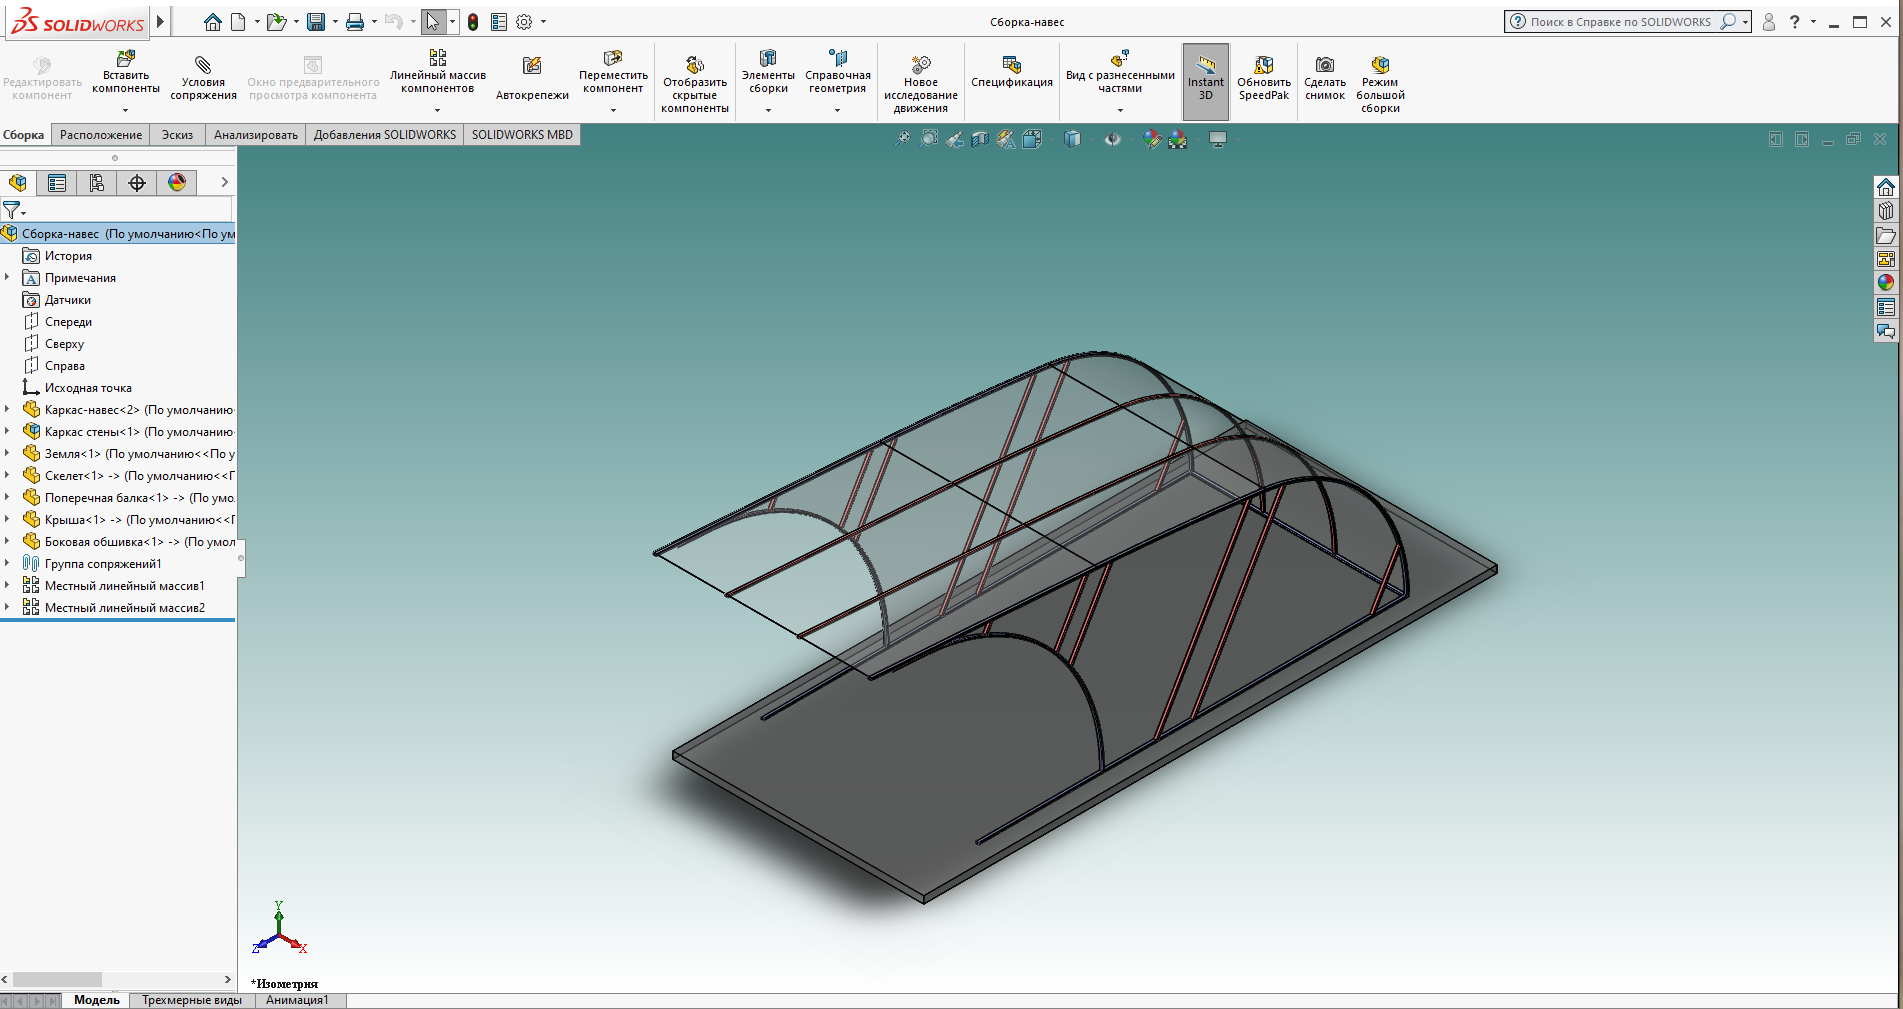Toggle the Instant 3D button
1903x1009 pixels.
(1205, 78)
